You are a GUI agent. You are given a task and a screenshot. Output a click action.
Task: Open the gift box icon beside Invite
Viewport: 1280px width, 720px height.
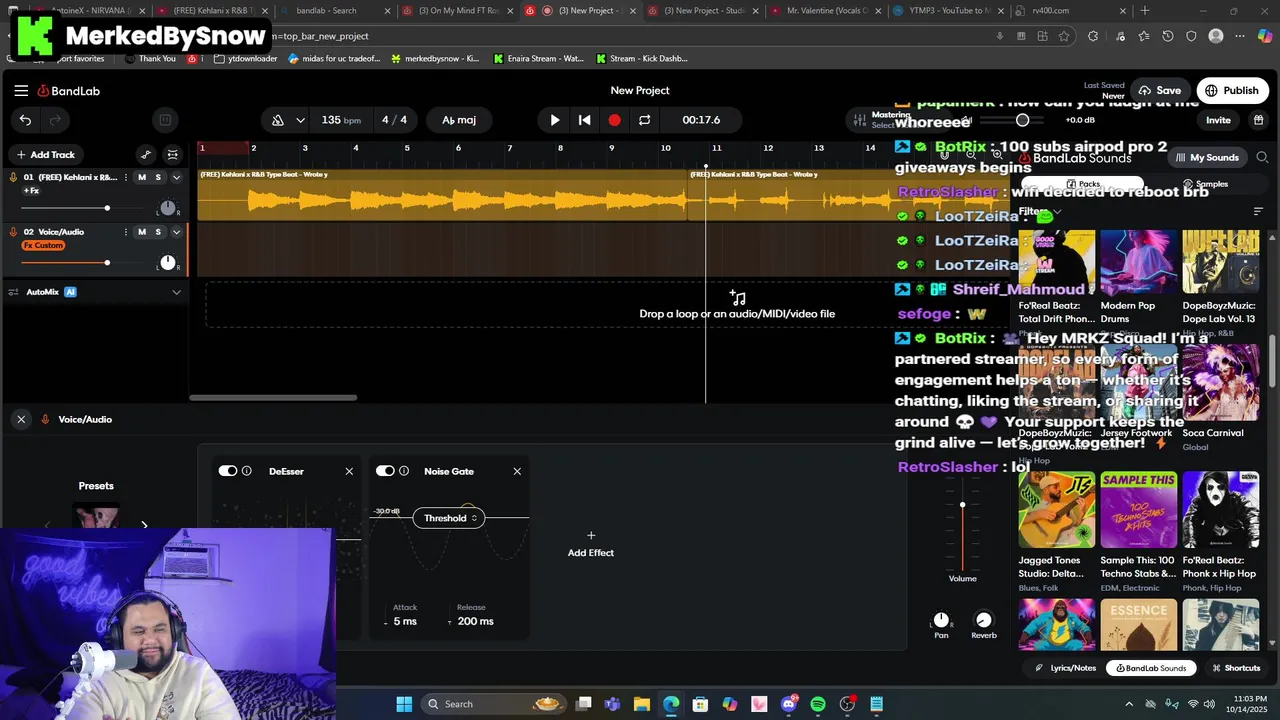[1258, 120]
